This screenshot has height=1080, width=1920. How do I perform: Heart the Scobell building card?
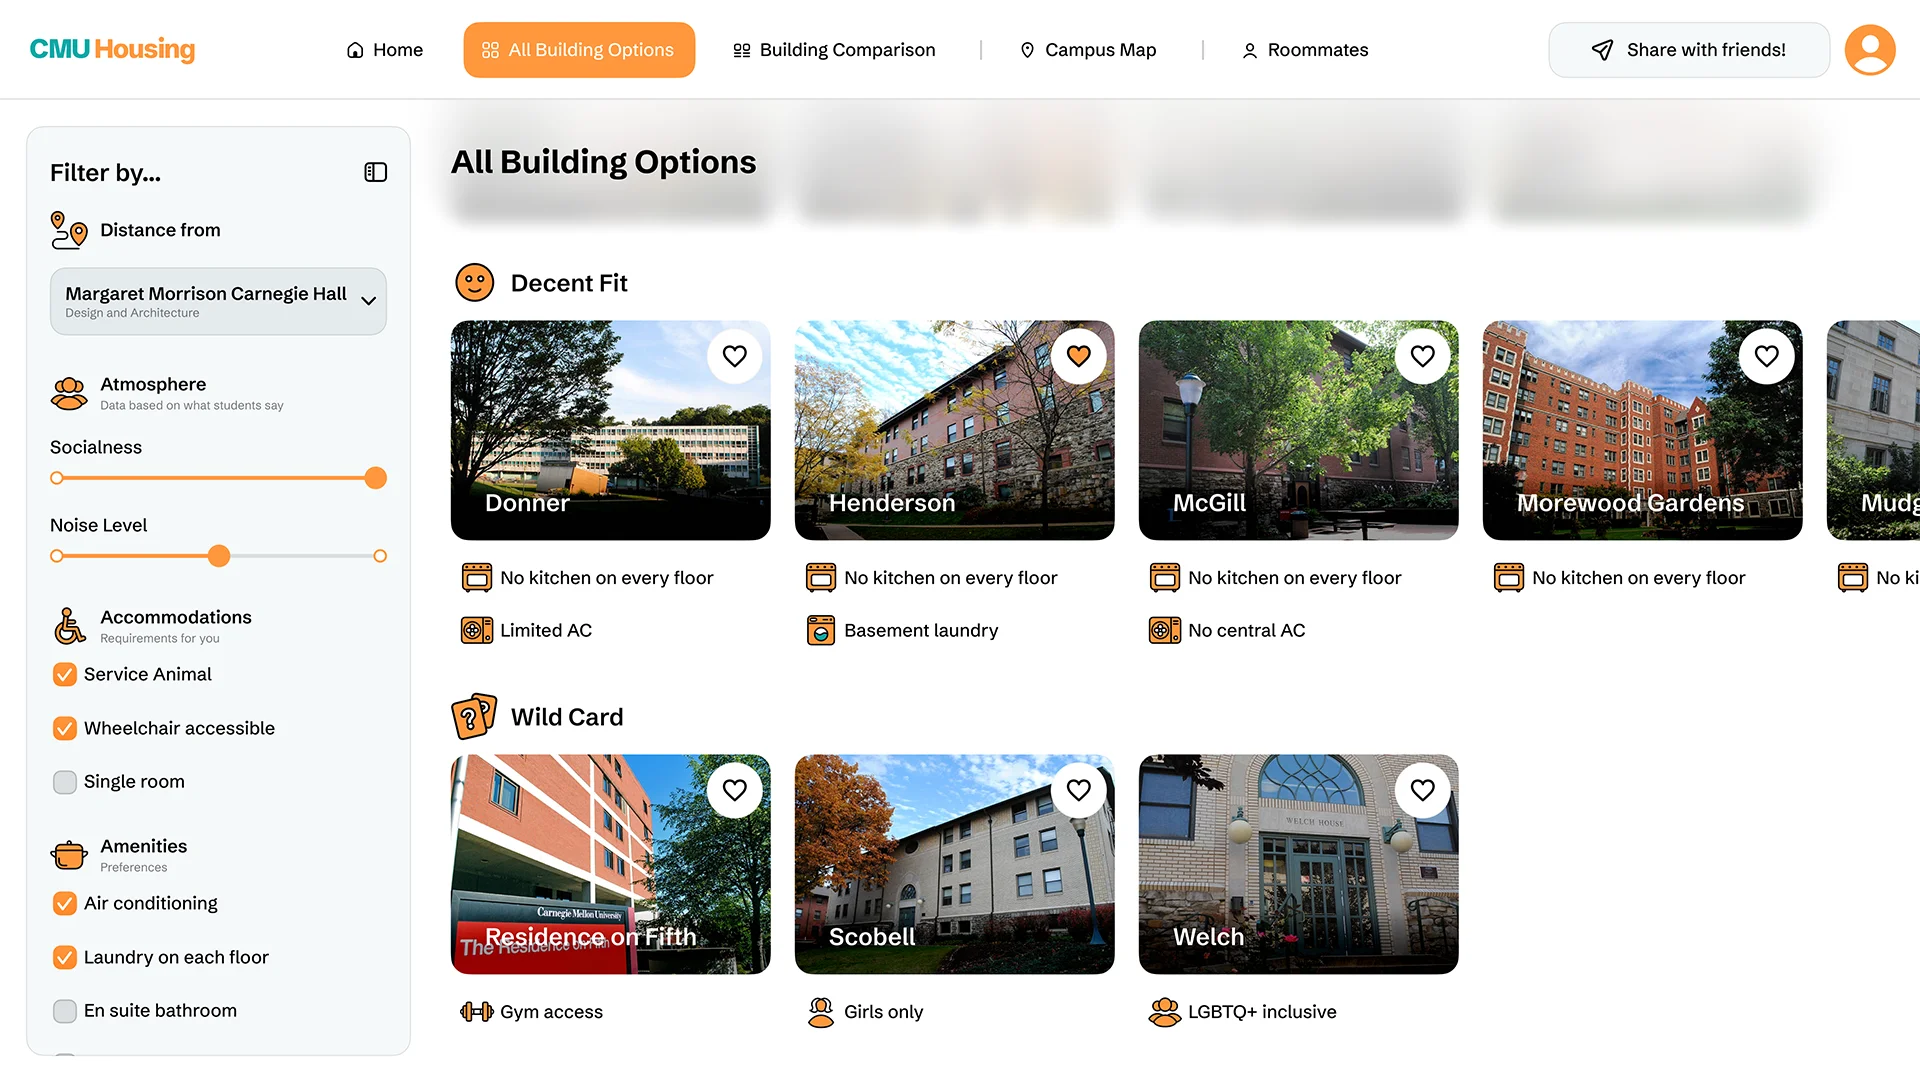coord(1079,790)
